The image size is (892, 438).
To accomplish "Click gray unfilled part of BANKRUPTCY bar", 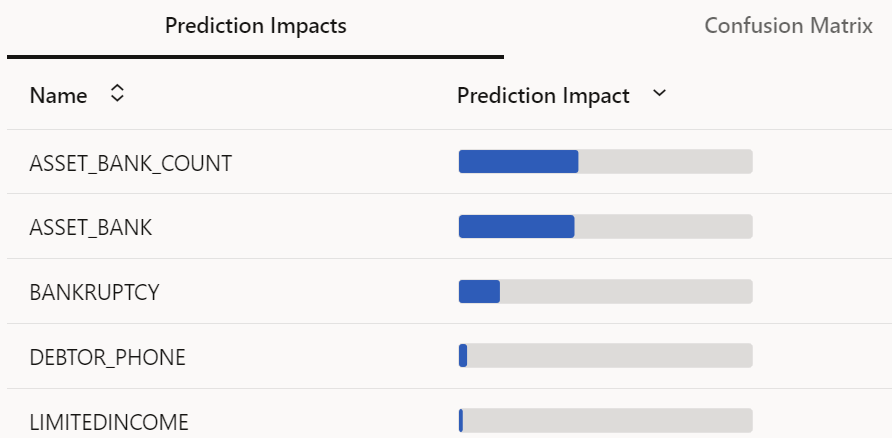I will click(x=625, y=291).
